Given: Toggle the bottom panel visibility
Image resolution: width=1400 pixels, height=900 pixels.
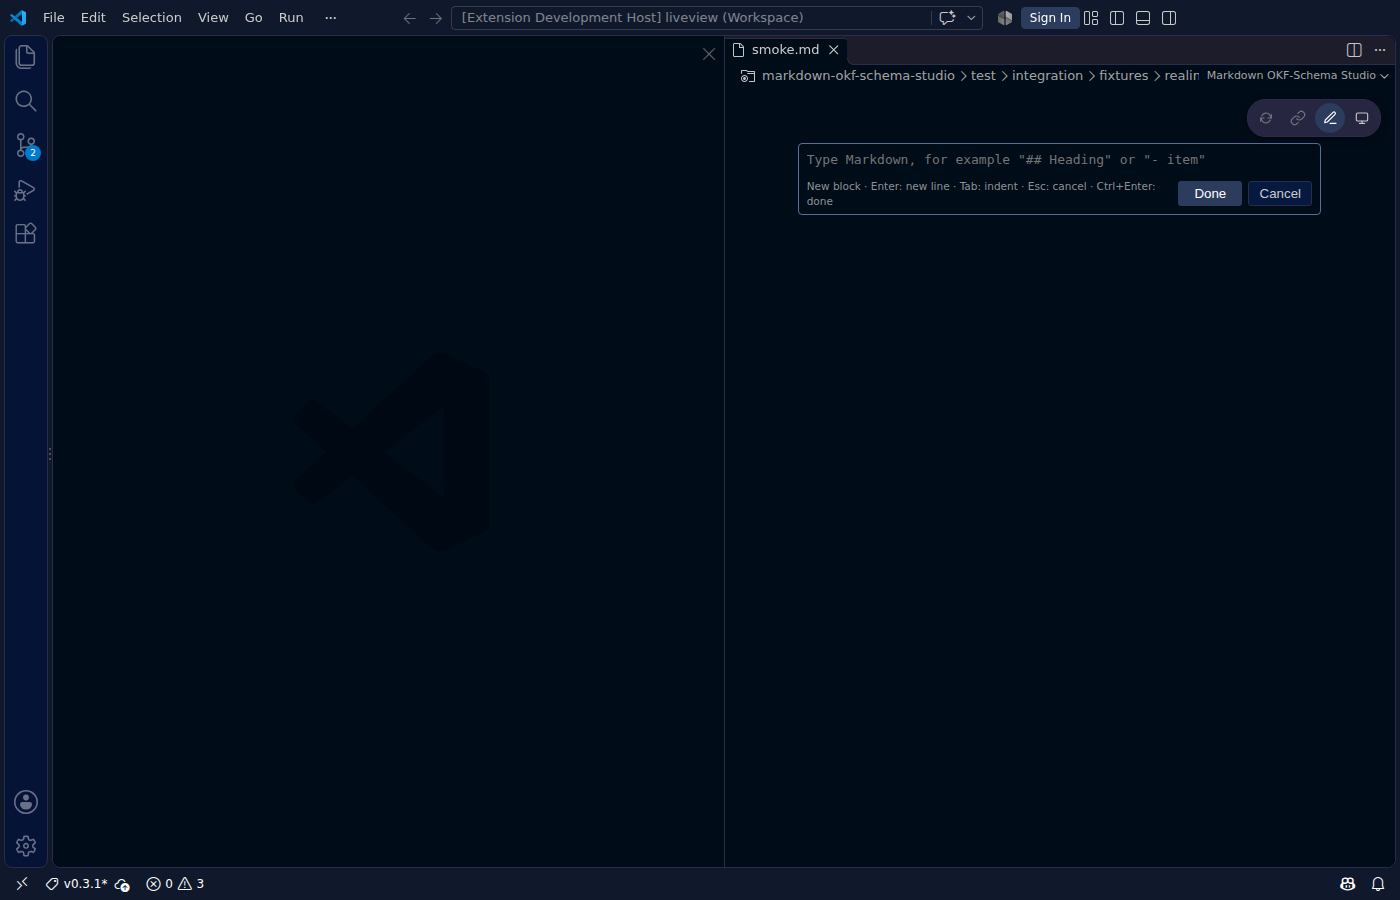Looking at the screenshot, I should click(1143, 18).
